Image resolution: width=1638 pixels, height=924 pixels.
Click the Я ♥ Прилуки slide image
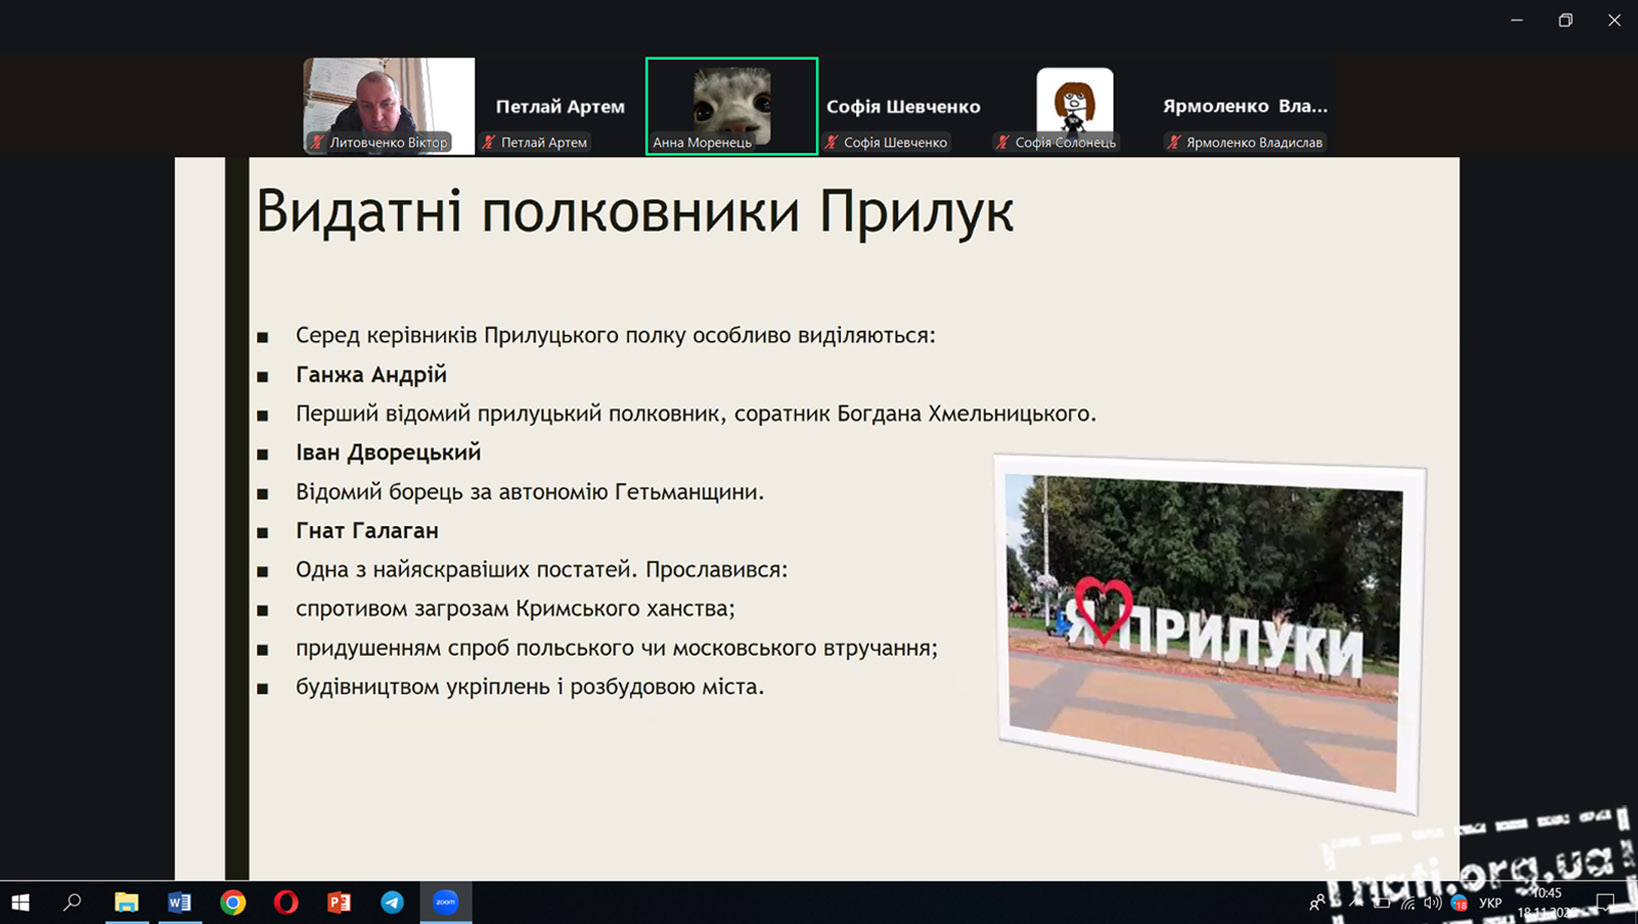[1208, 632]
